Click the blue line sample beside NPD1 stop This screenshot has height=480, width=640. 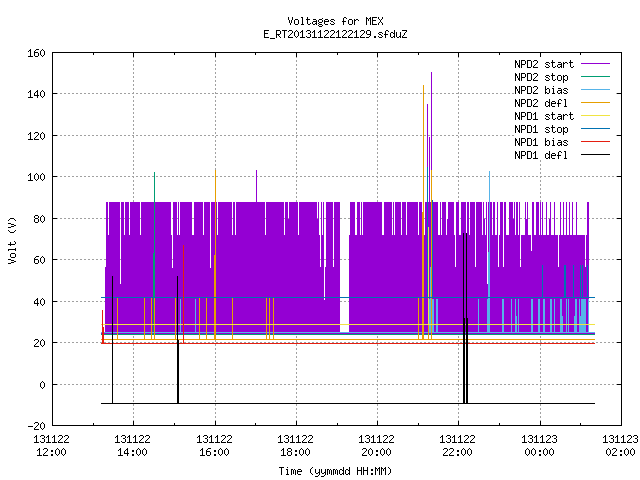[x=595, y=129]
